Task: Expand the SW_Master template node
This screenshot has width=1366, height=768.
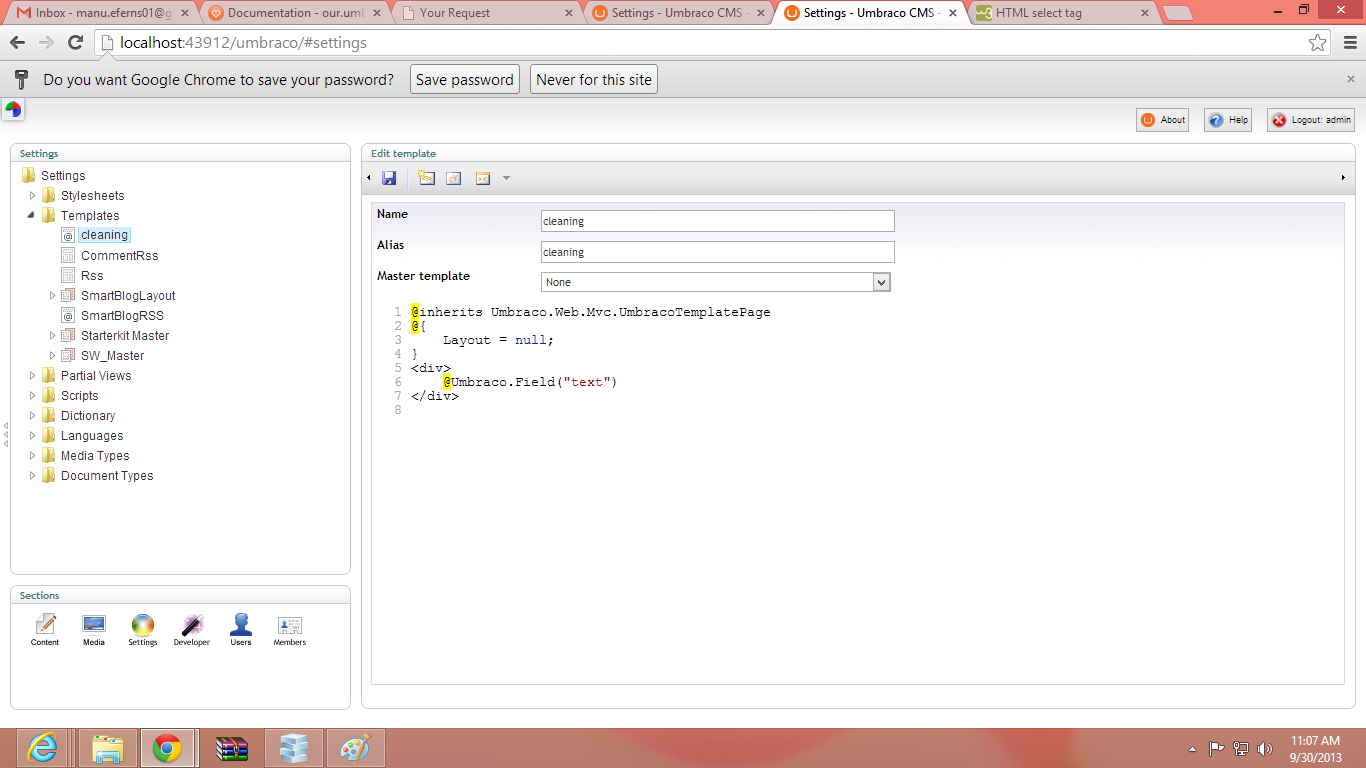Action: click(x=52, y=355)
